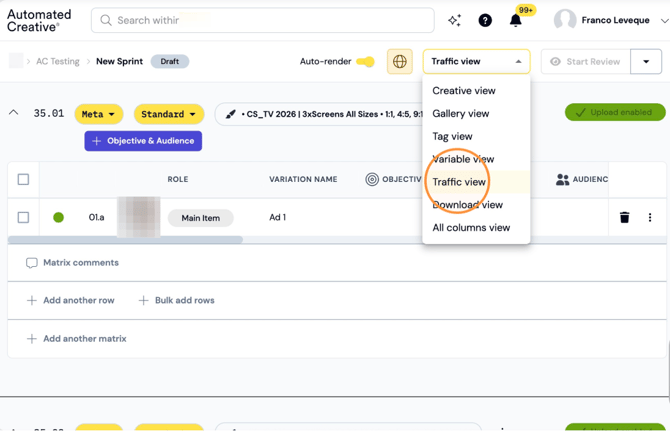Click the Matrix comments speech bubble icon
This screenshot has height=431, width=670.
(x=32, y=263)
